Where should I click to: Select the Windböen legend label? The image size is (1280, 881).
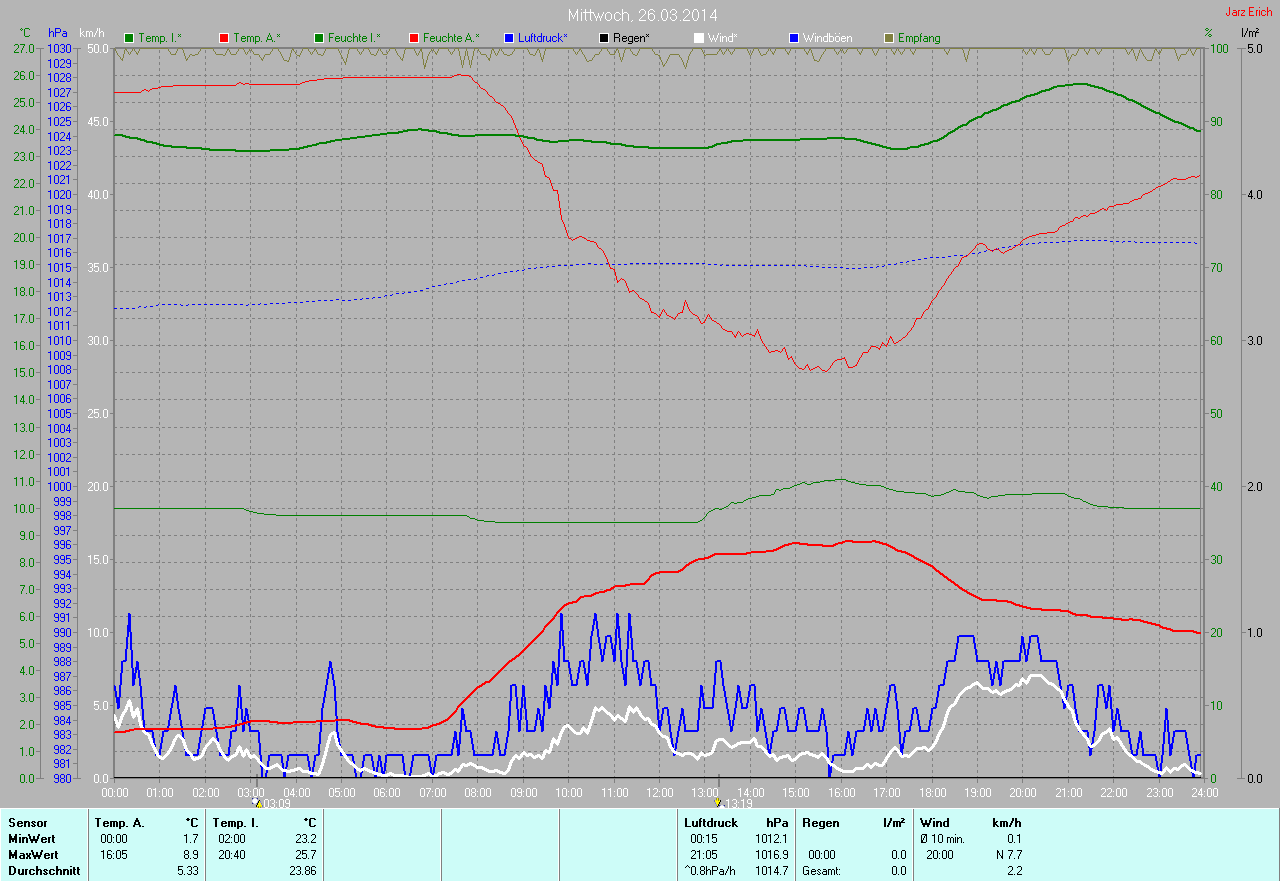coord(828,38)
